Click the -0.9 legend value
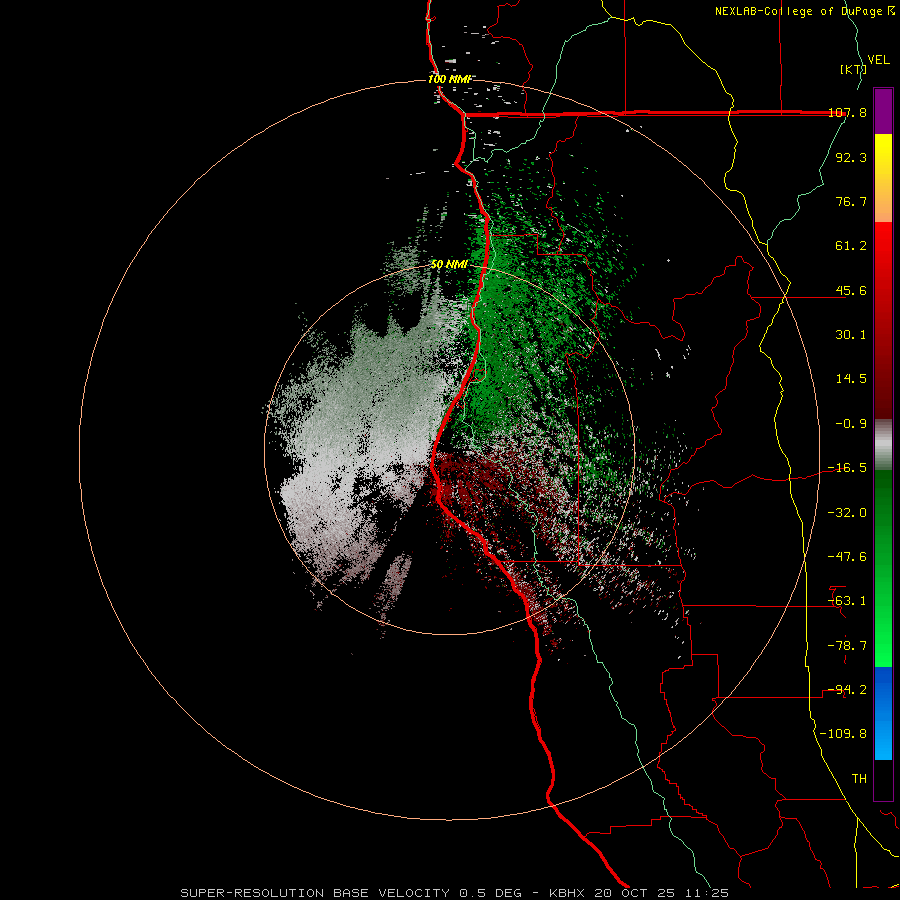Screen dimensions: 900x900 pos(851,424)
